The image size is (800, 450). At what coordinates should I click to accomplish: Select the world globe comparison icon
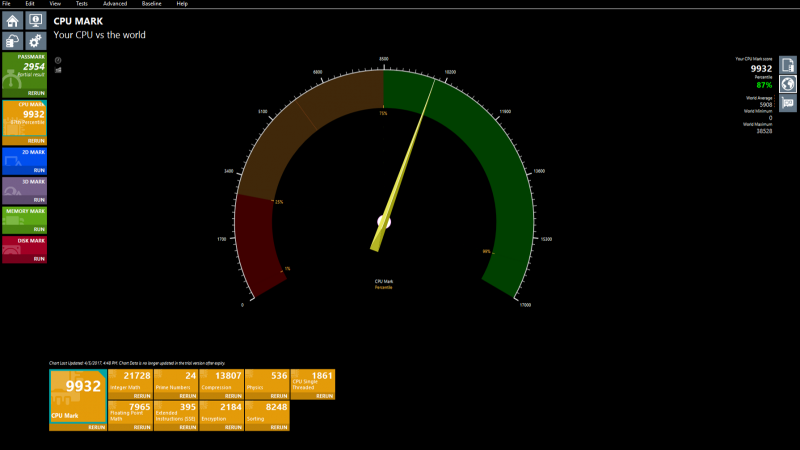[788, 84]
